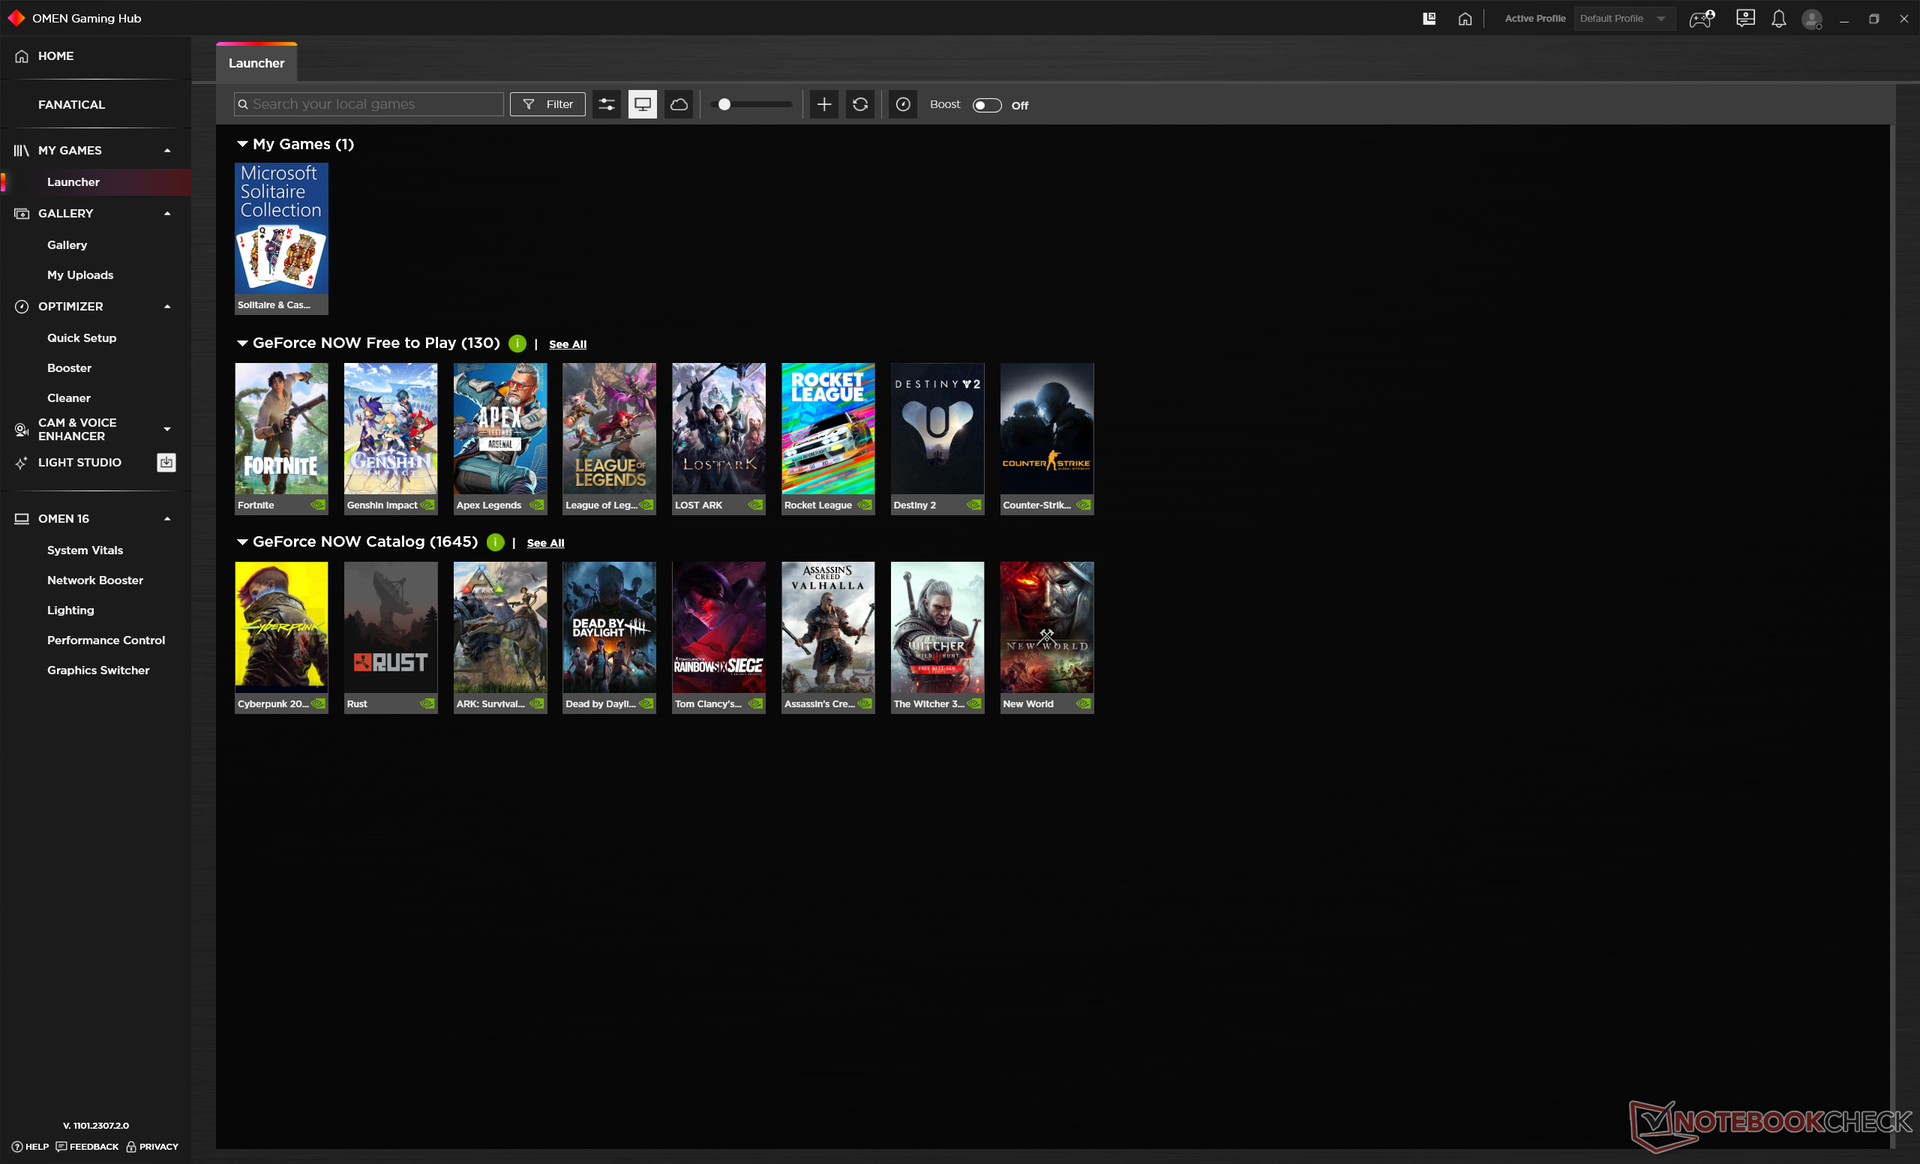Toggle the local games monitor view
The height and width of the screenshot is (1164, 1920).
pyautogui.click(x=643, y=104)
